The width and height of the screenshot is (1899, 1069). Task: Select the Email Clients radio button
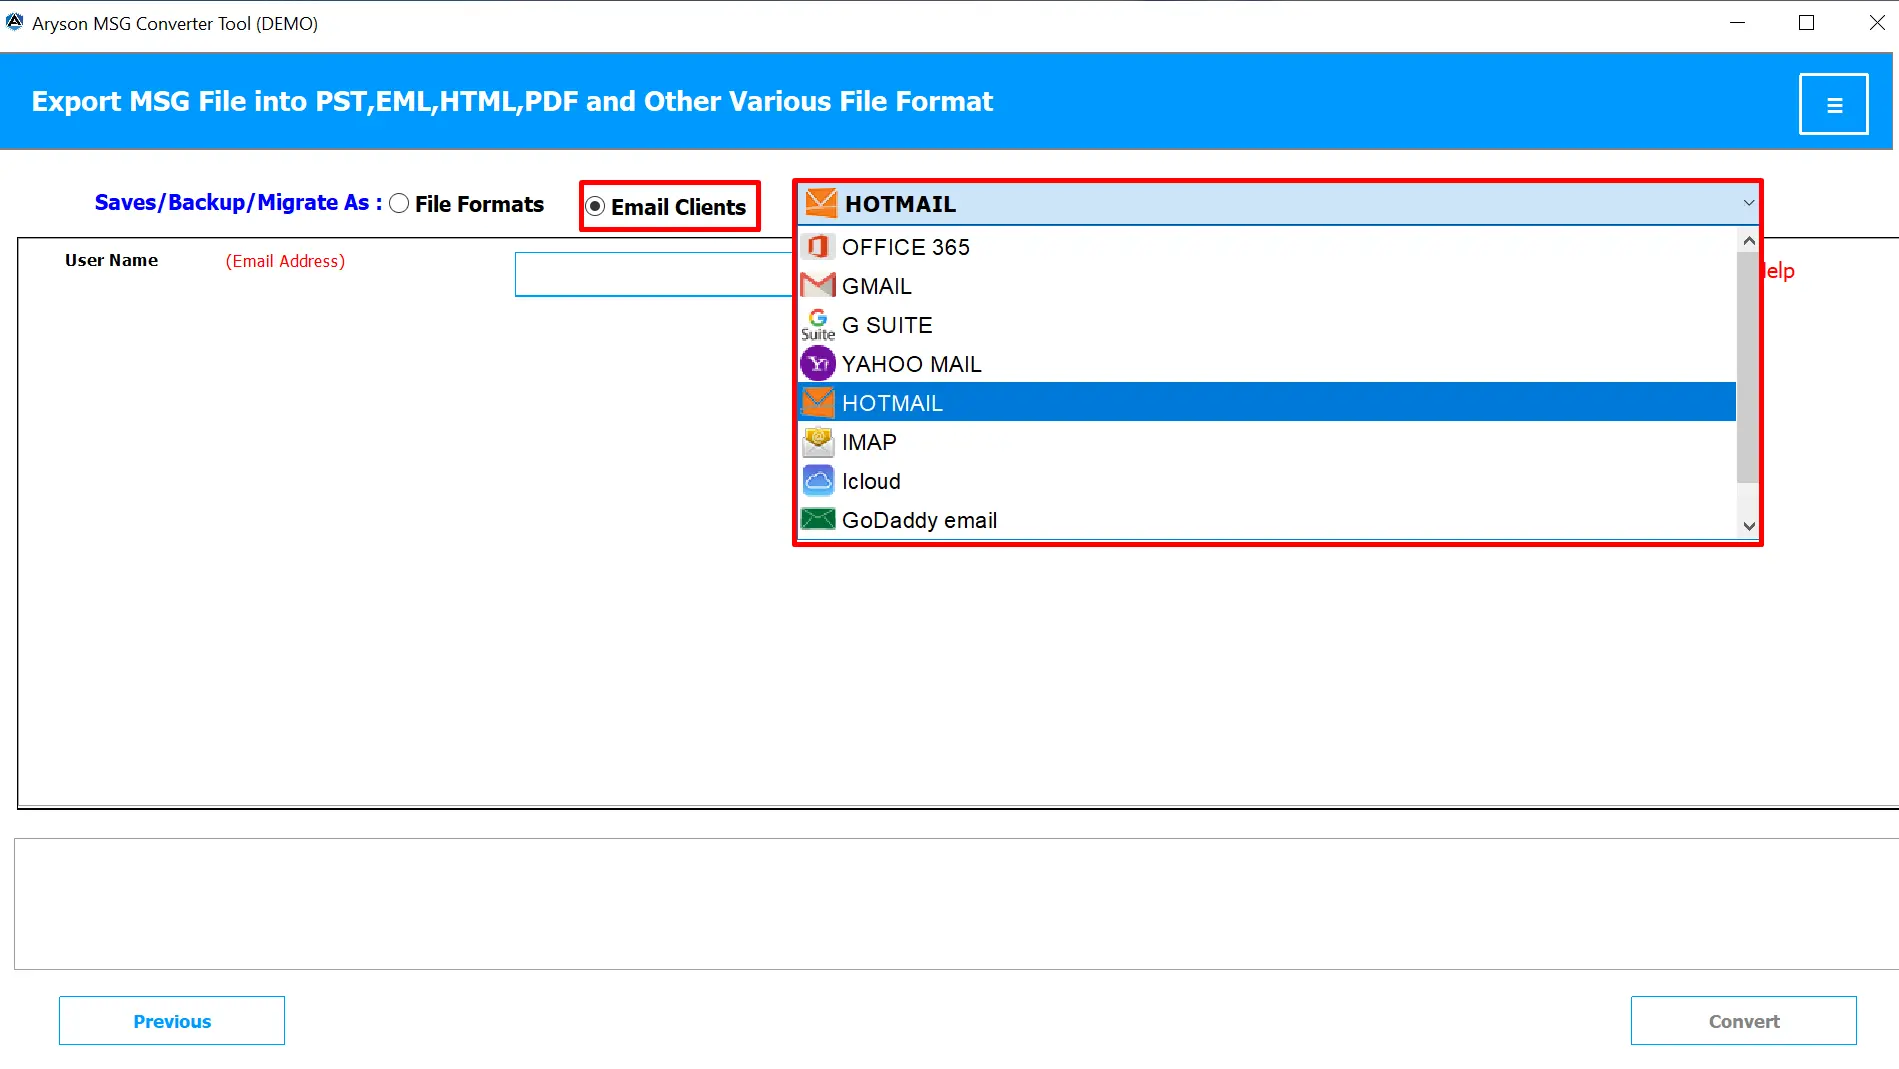point(595,207)
